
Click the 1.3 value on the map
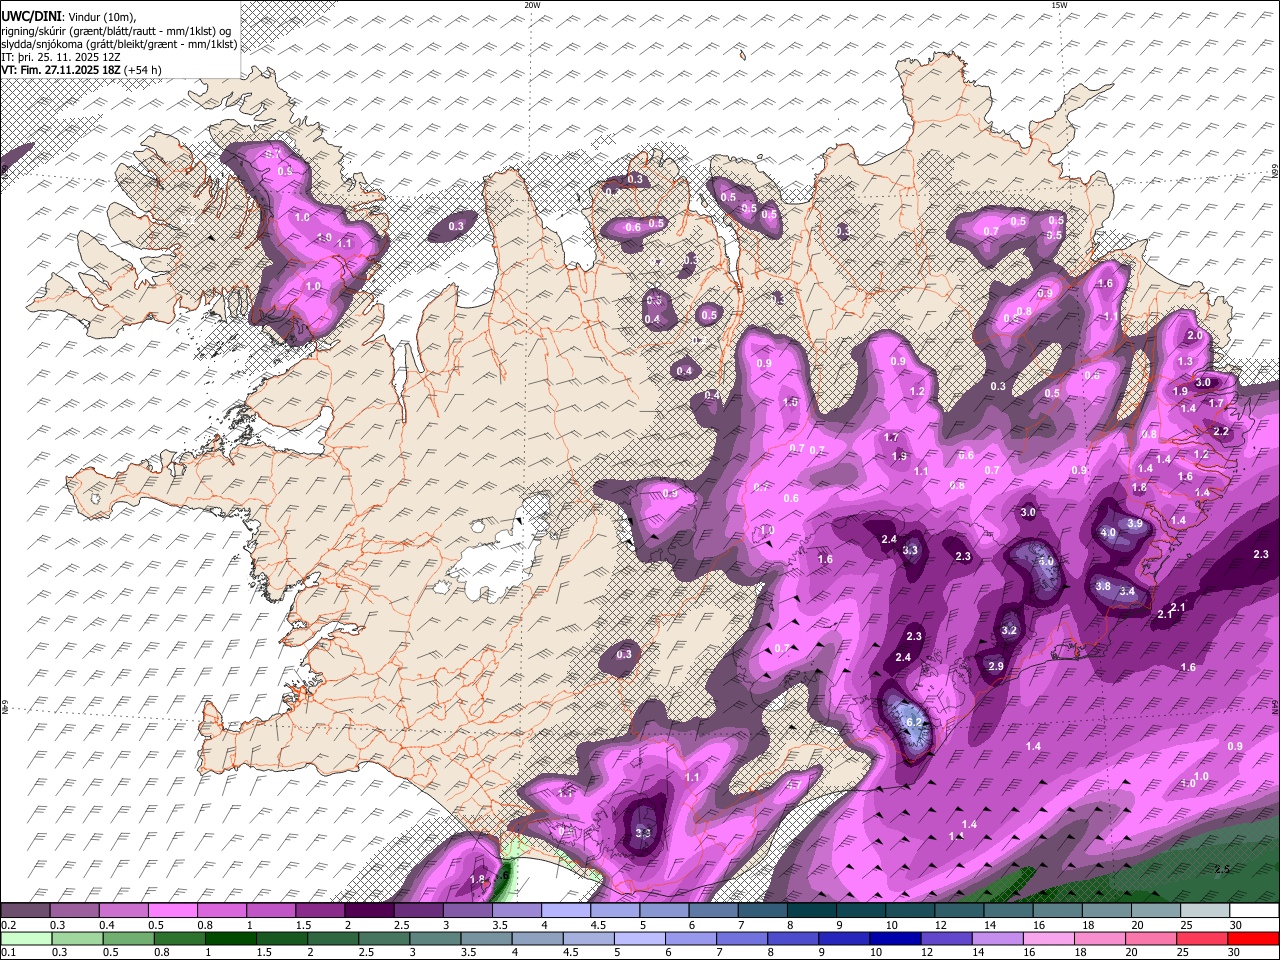[1185, 361]
